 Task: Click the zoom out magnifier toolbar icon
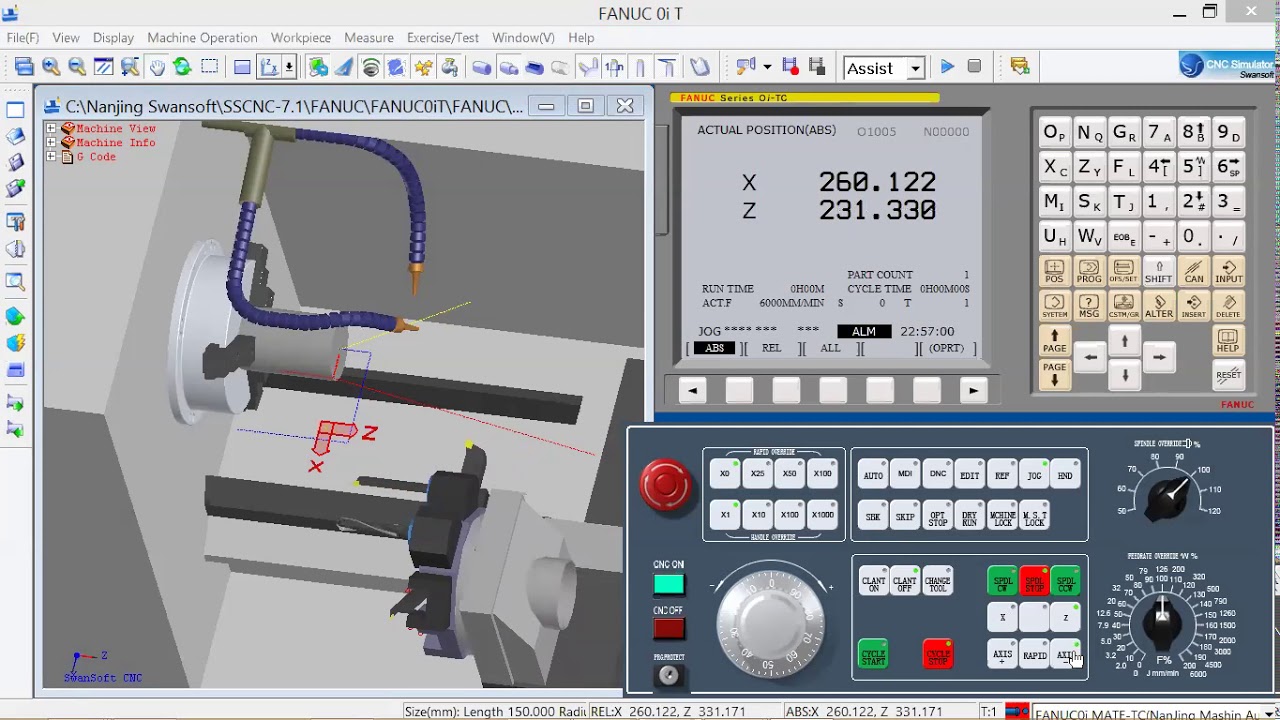click(x=77, y=67)
